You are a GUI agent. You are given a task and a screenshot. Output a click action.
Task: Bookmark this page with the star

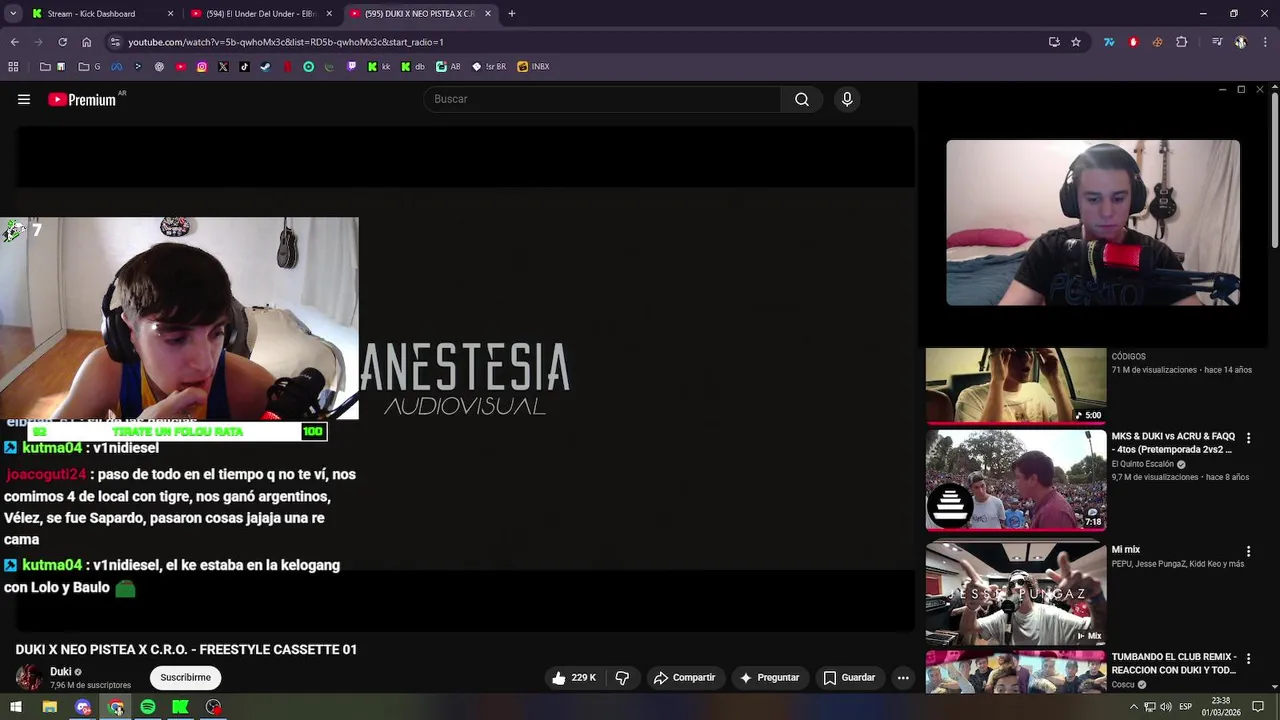click(1076, 42)
